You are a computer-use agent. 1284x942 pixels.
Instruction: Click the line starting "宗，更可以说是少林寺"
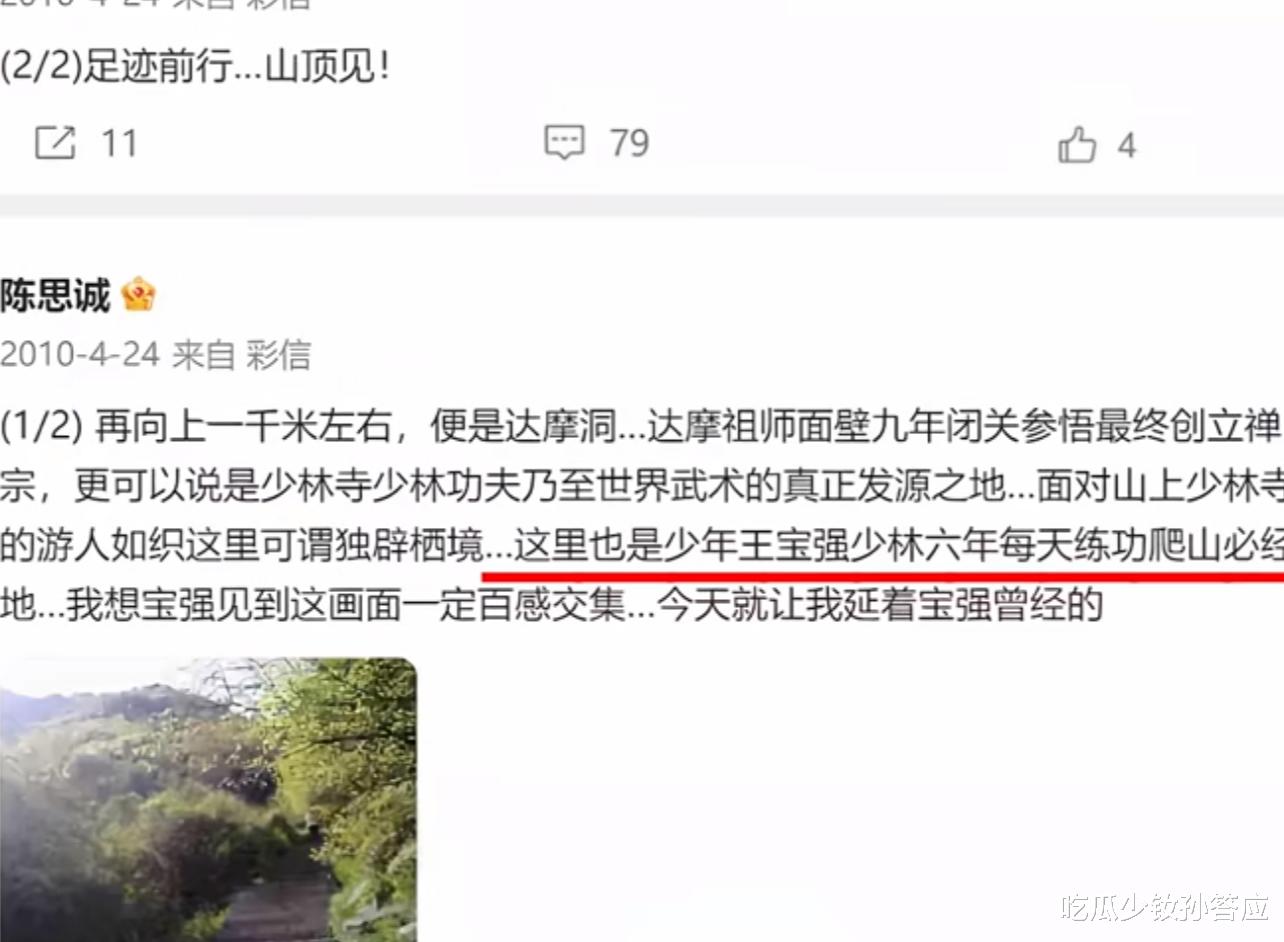tap(642, 489)
